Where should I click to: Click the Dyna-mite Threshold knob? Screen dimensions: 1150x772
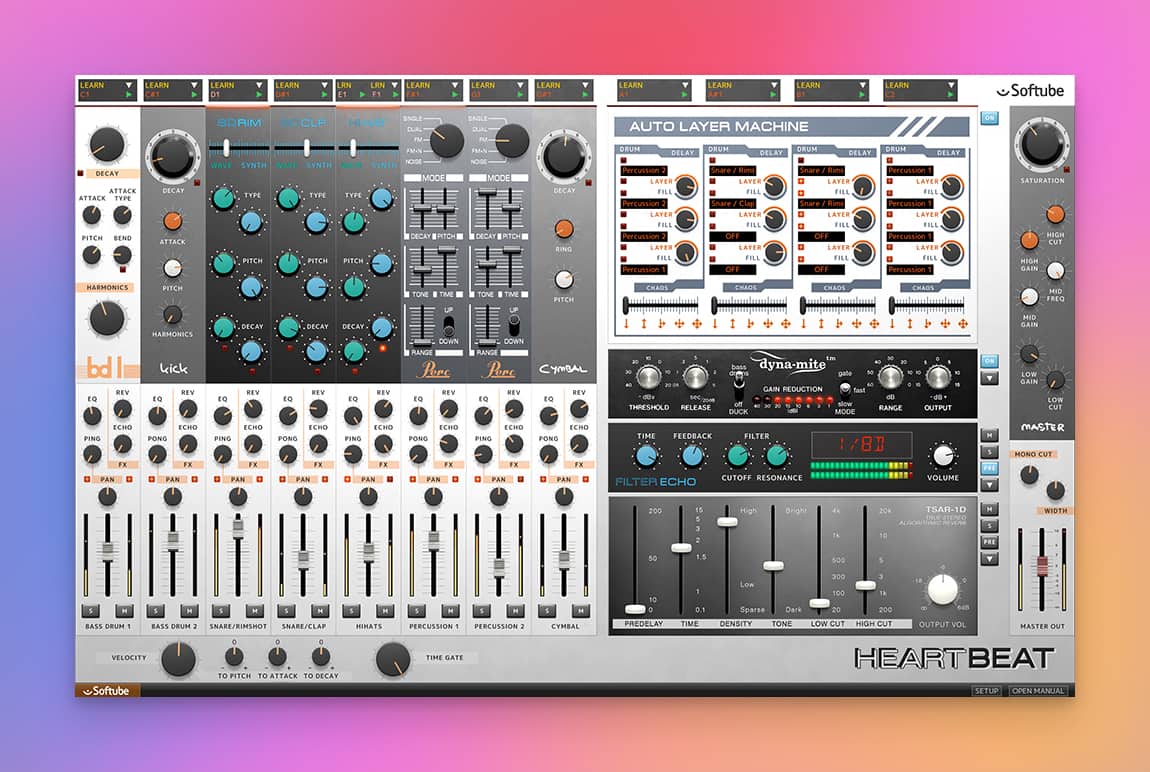pyautogui.click(x=648, y=377)
